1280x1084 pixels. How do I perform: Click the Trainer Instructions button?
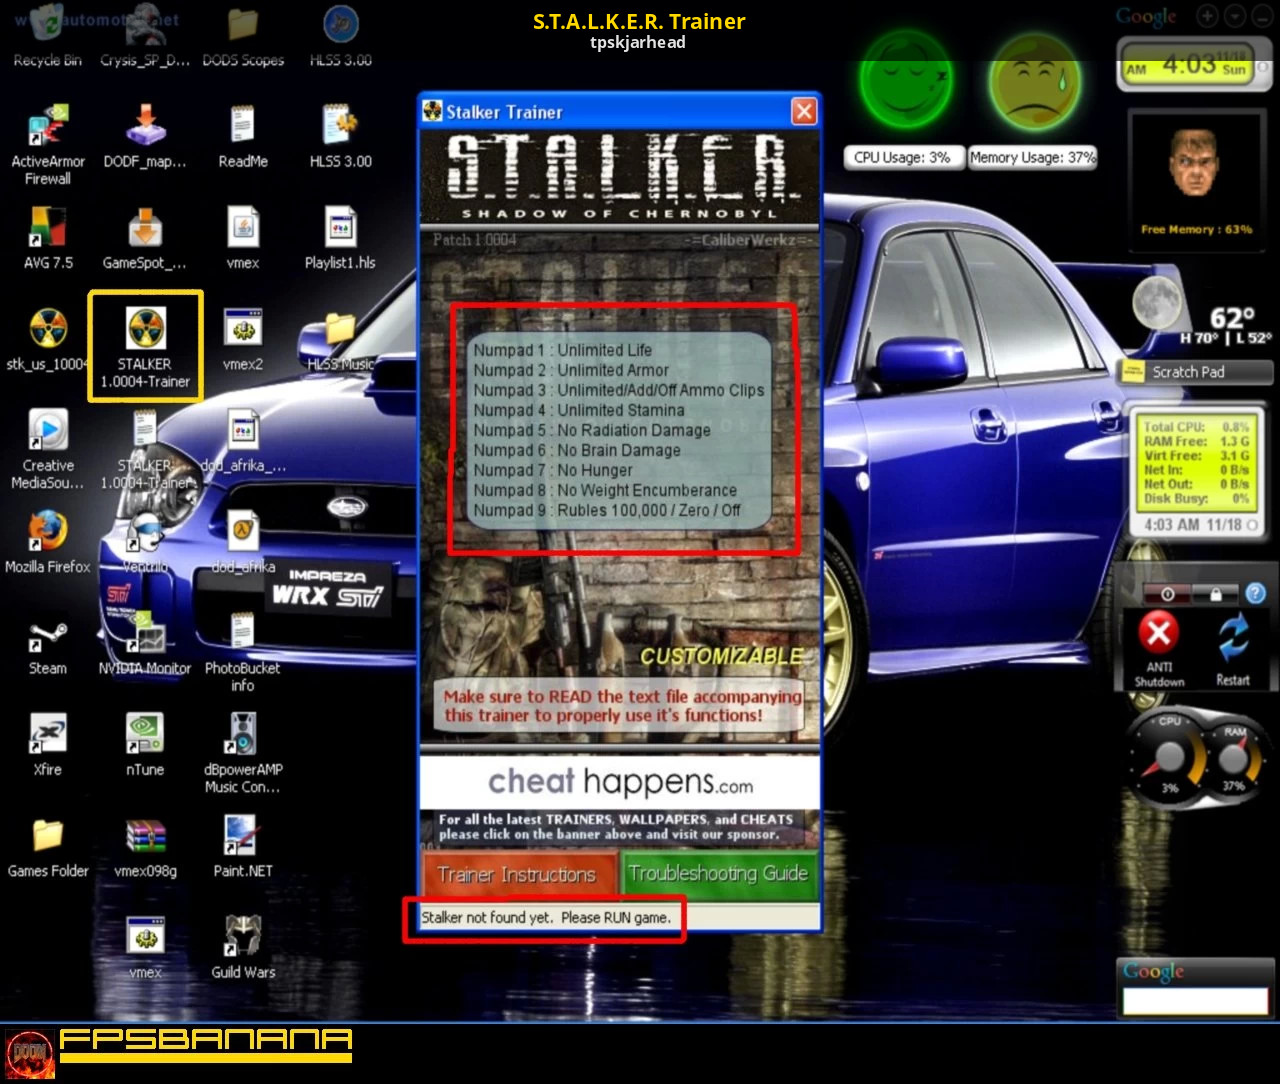(518, 875)
